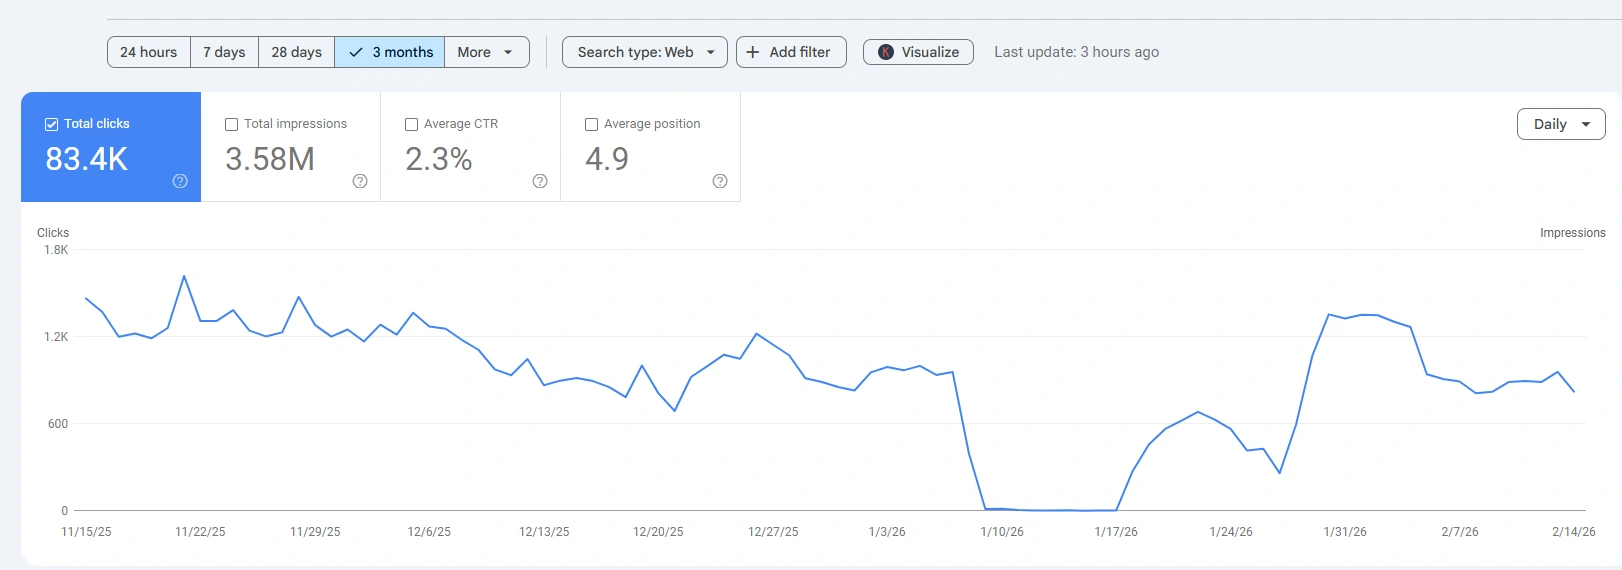Choose the 28 days date range
1622x570 pixels.
[296, 52]
